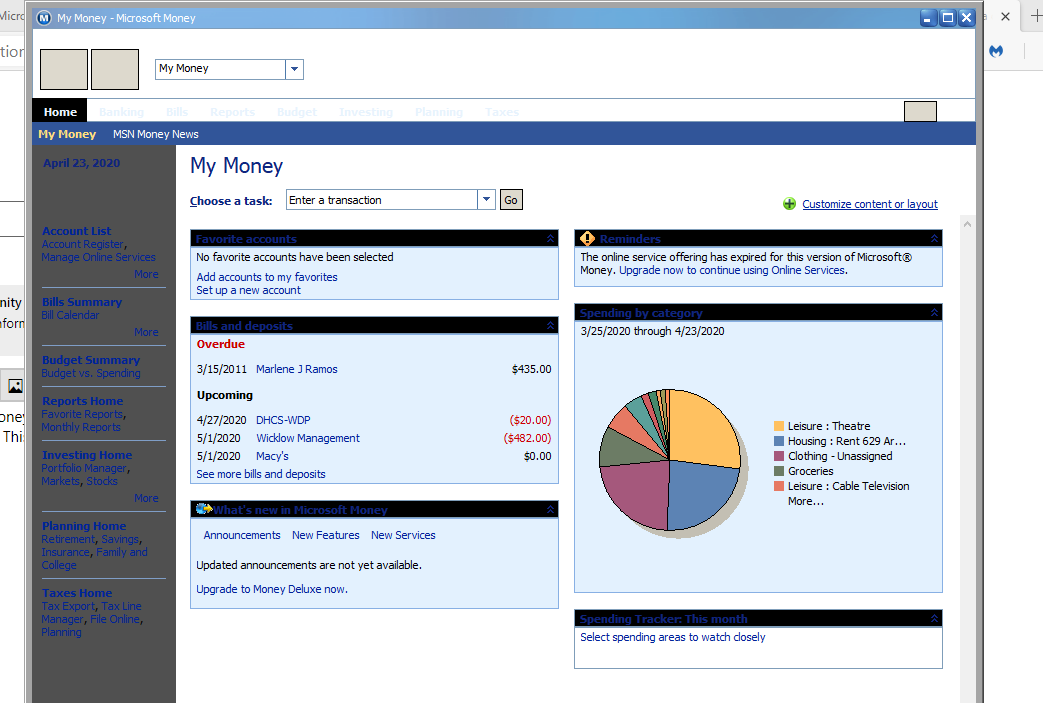Image resolution: width=1043 pixels, height=703 pixels.
Task: Open MSN Money News sub-tab
Action: 156,134
